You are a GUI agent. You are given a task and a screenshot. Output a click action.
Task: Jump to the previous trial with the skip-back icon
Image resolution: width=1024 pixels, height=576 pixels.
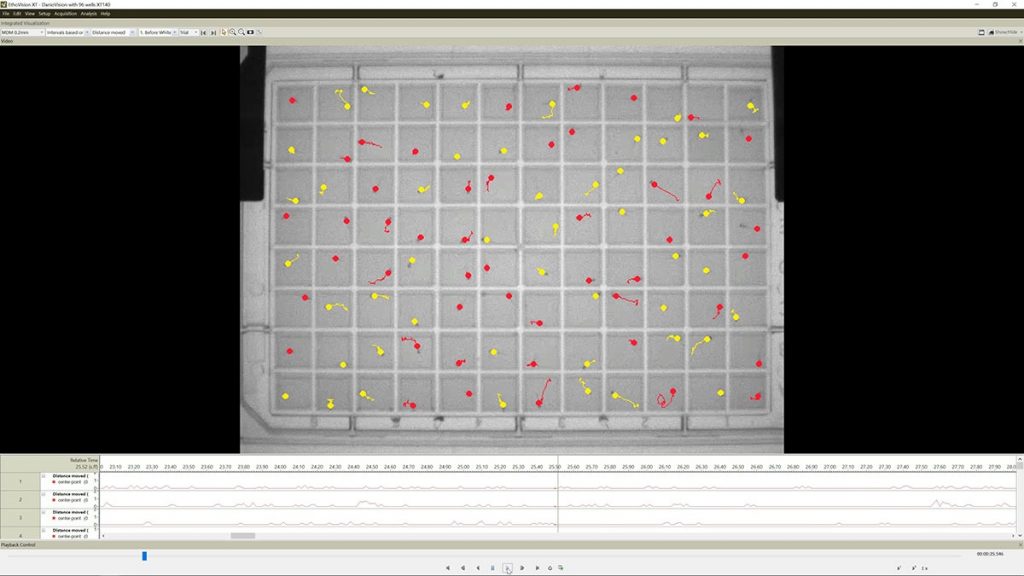(x=202, y=31)
